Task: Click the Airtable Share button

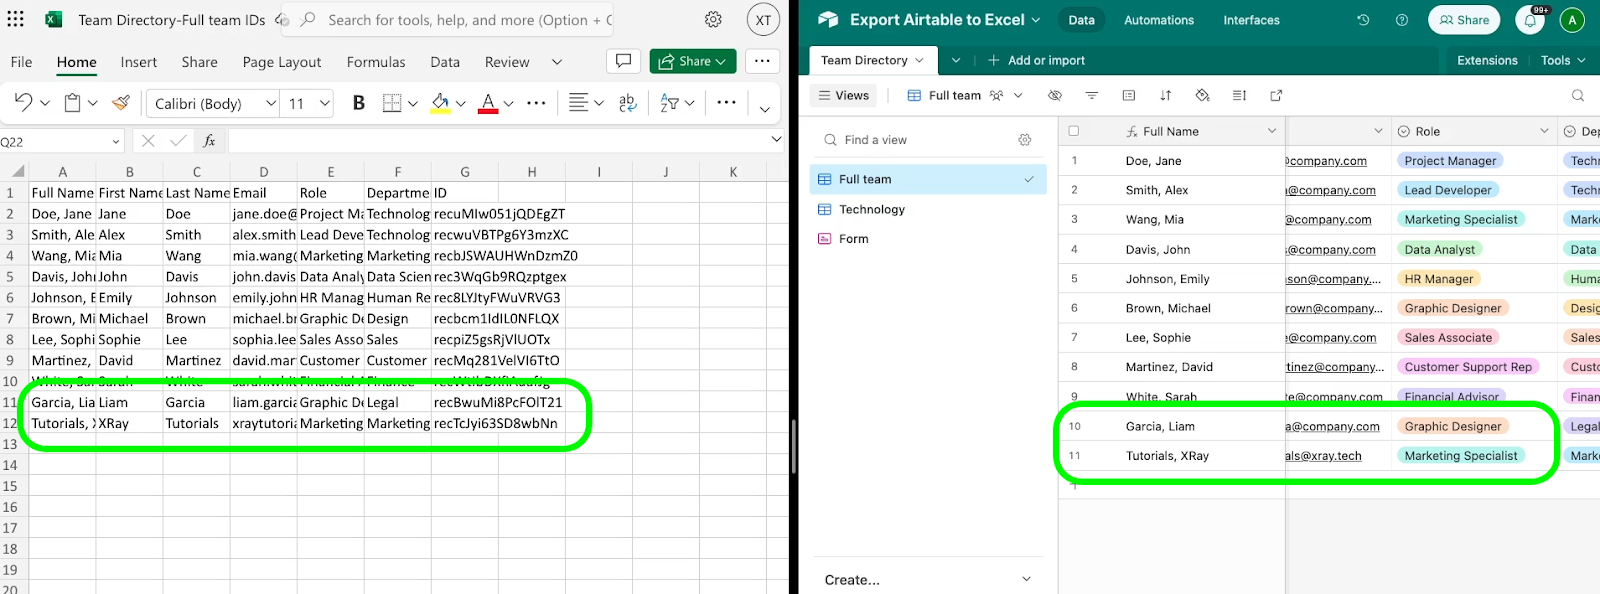Action: click(x=1464, y=20)
